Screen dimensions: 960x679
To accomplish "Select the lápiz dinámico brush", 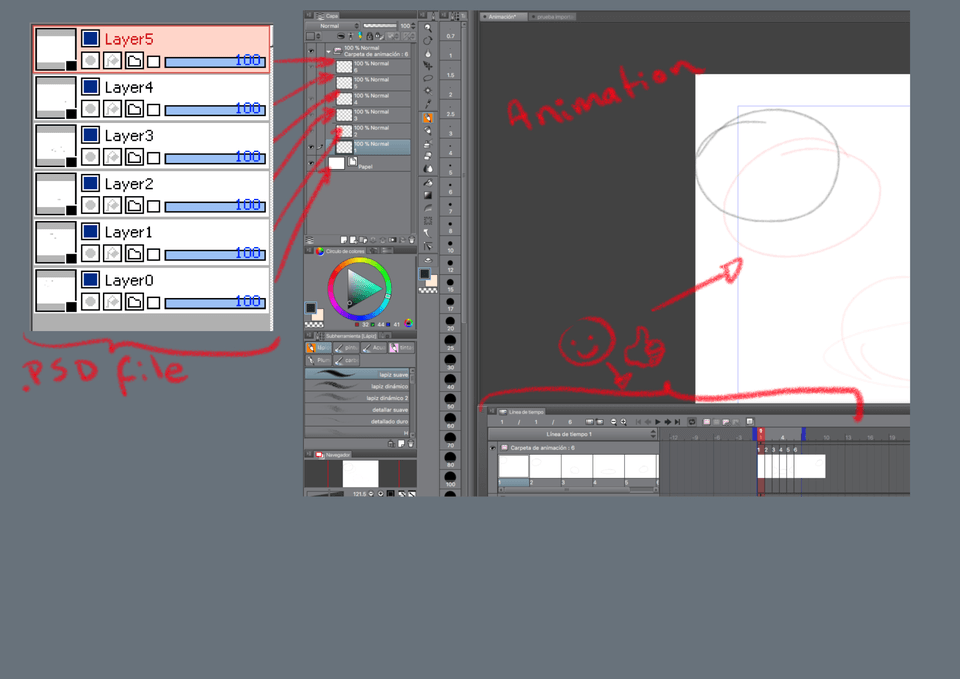I will (389, 385).
